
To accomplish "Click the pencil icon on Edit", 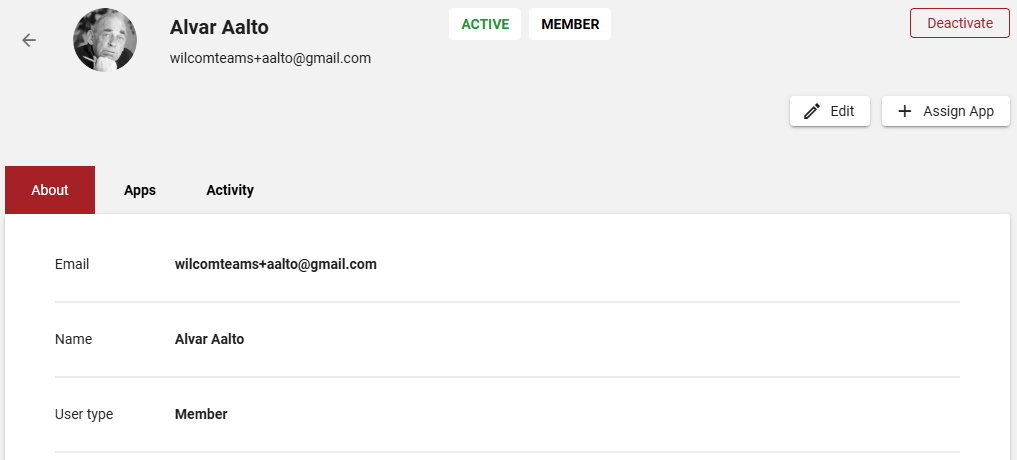I will pos(812,111).
